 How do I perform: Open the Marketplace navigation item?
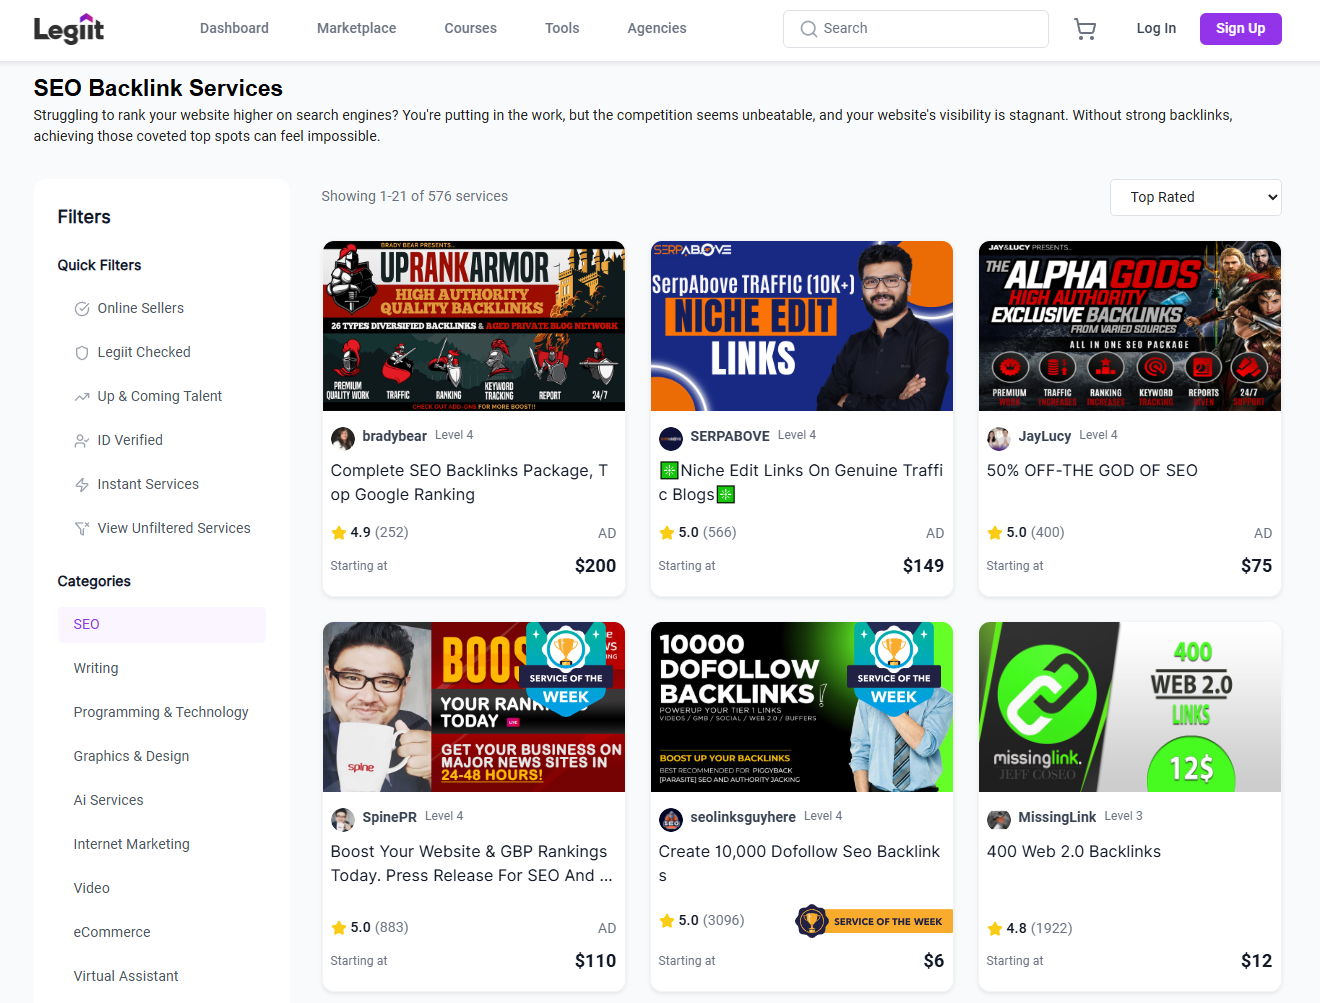[x=356, y=28]
